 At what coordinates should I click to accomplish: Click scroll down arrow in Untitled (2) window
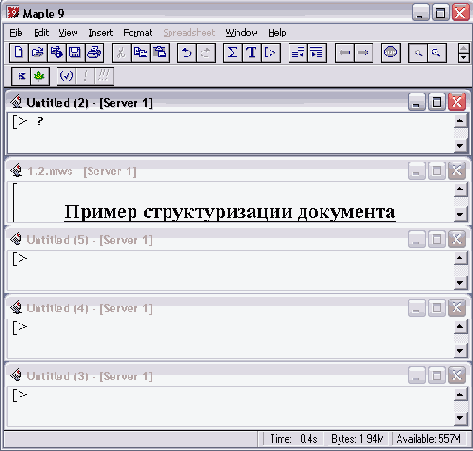pos(461,146)
